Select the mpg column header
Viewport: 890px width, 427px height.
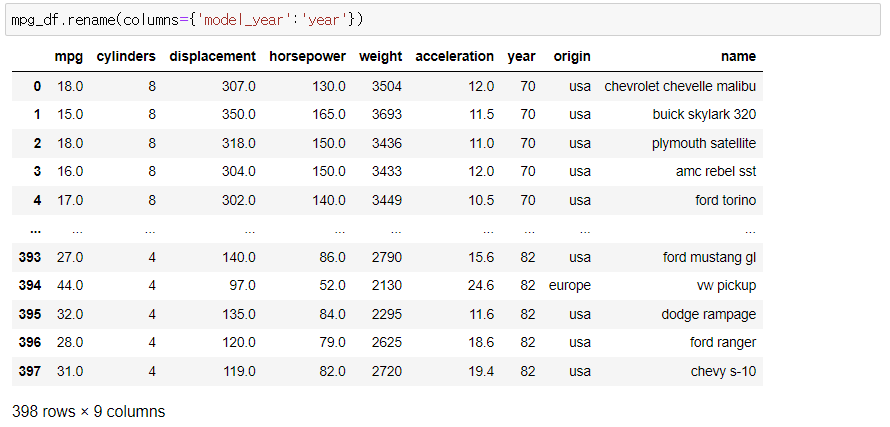click(x=69, y=57)
